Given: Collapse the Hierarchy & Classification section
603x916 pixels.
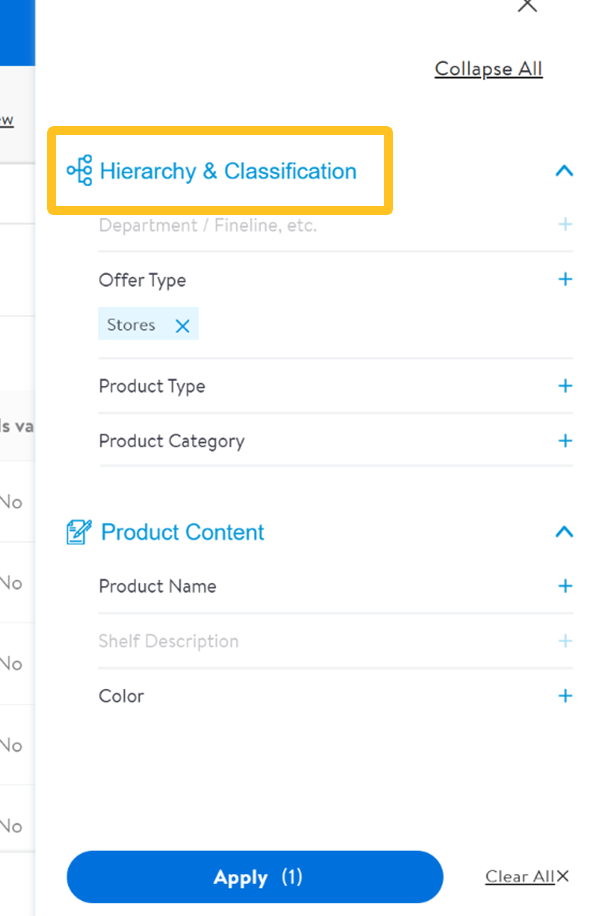Looking at the screenshot, I should pyautogui.click(x=564, y=171).
